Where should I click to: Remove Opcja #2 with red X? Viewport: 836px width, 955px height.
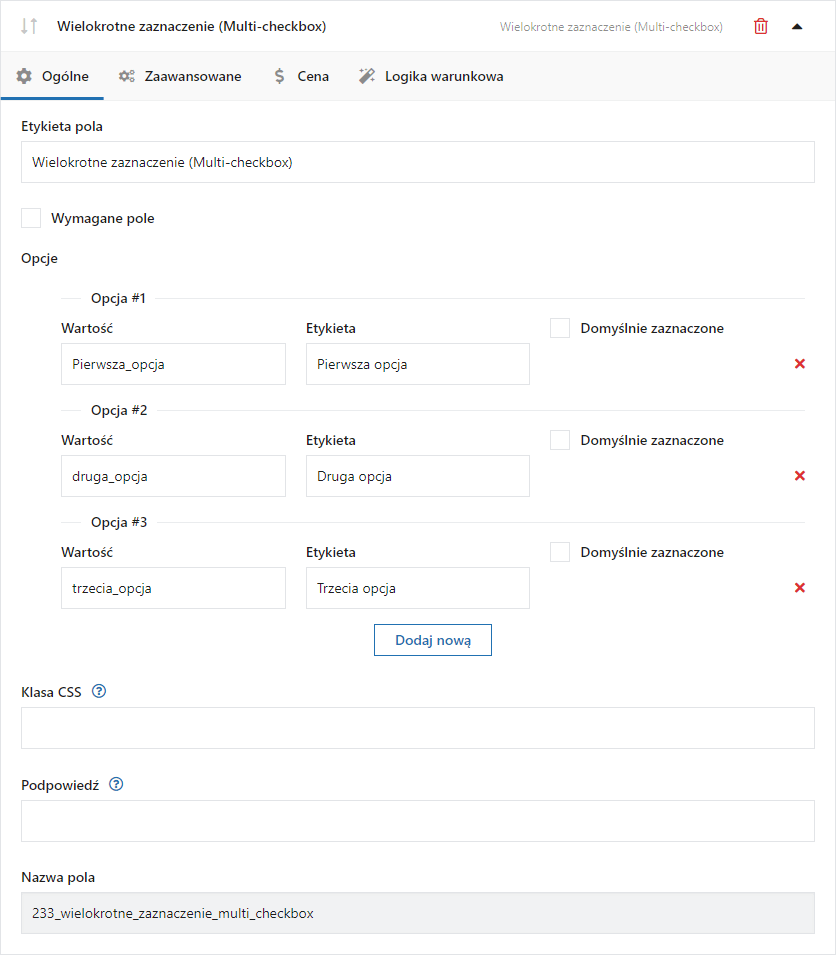pyautogui.click(x=799, y=476)
